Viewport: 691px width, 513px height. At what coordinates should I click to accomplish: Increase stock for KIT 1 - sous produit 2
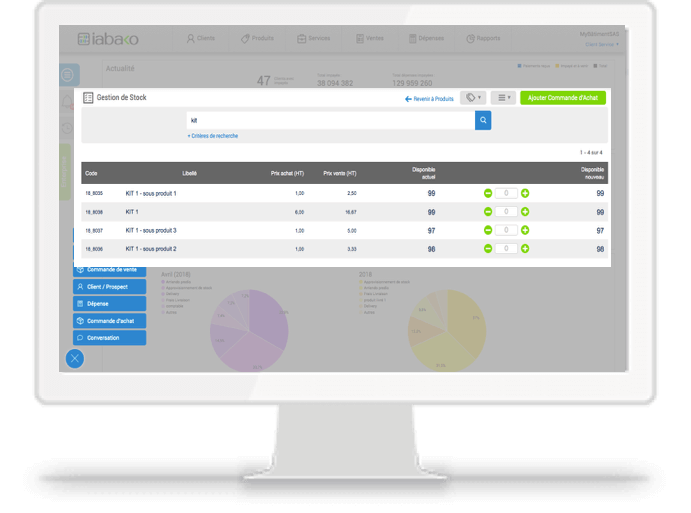[525, 249]
